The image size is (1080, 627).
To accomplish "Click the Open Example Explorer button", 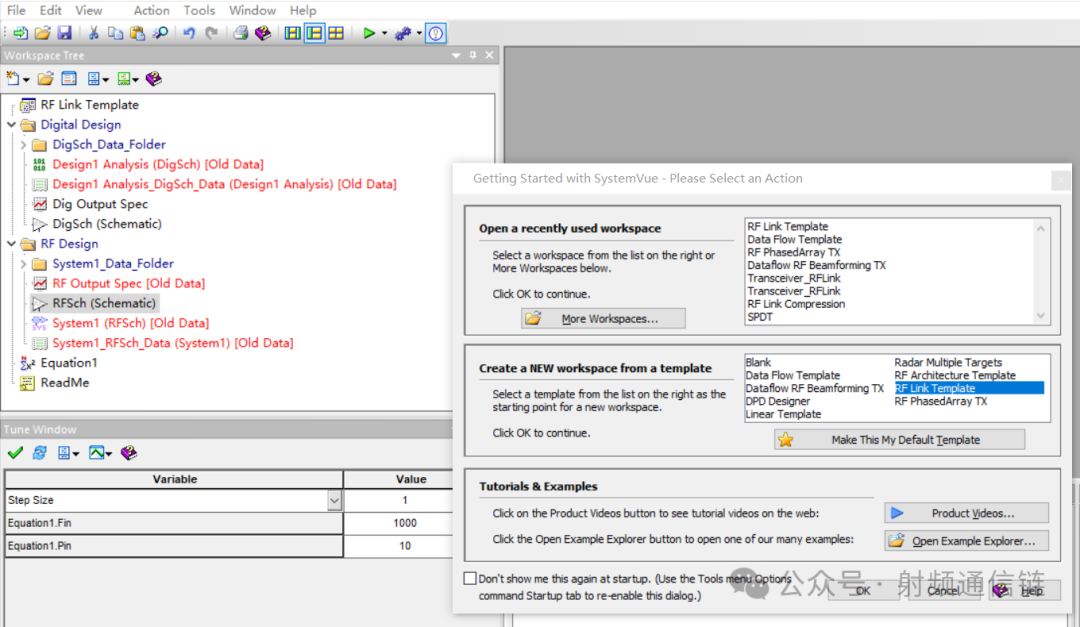I will coord(966,541).
